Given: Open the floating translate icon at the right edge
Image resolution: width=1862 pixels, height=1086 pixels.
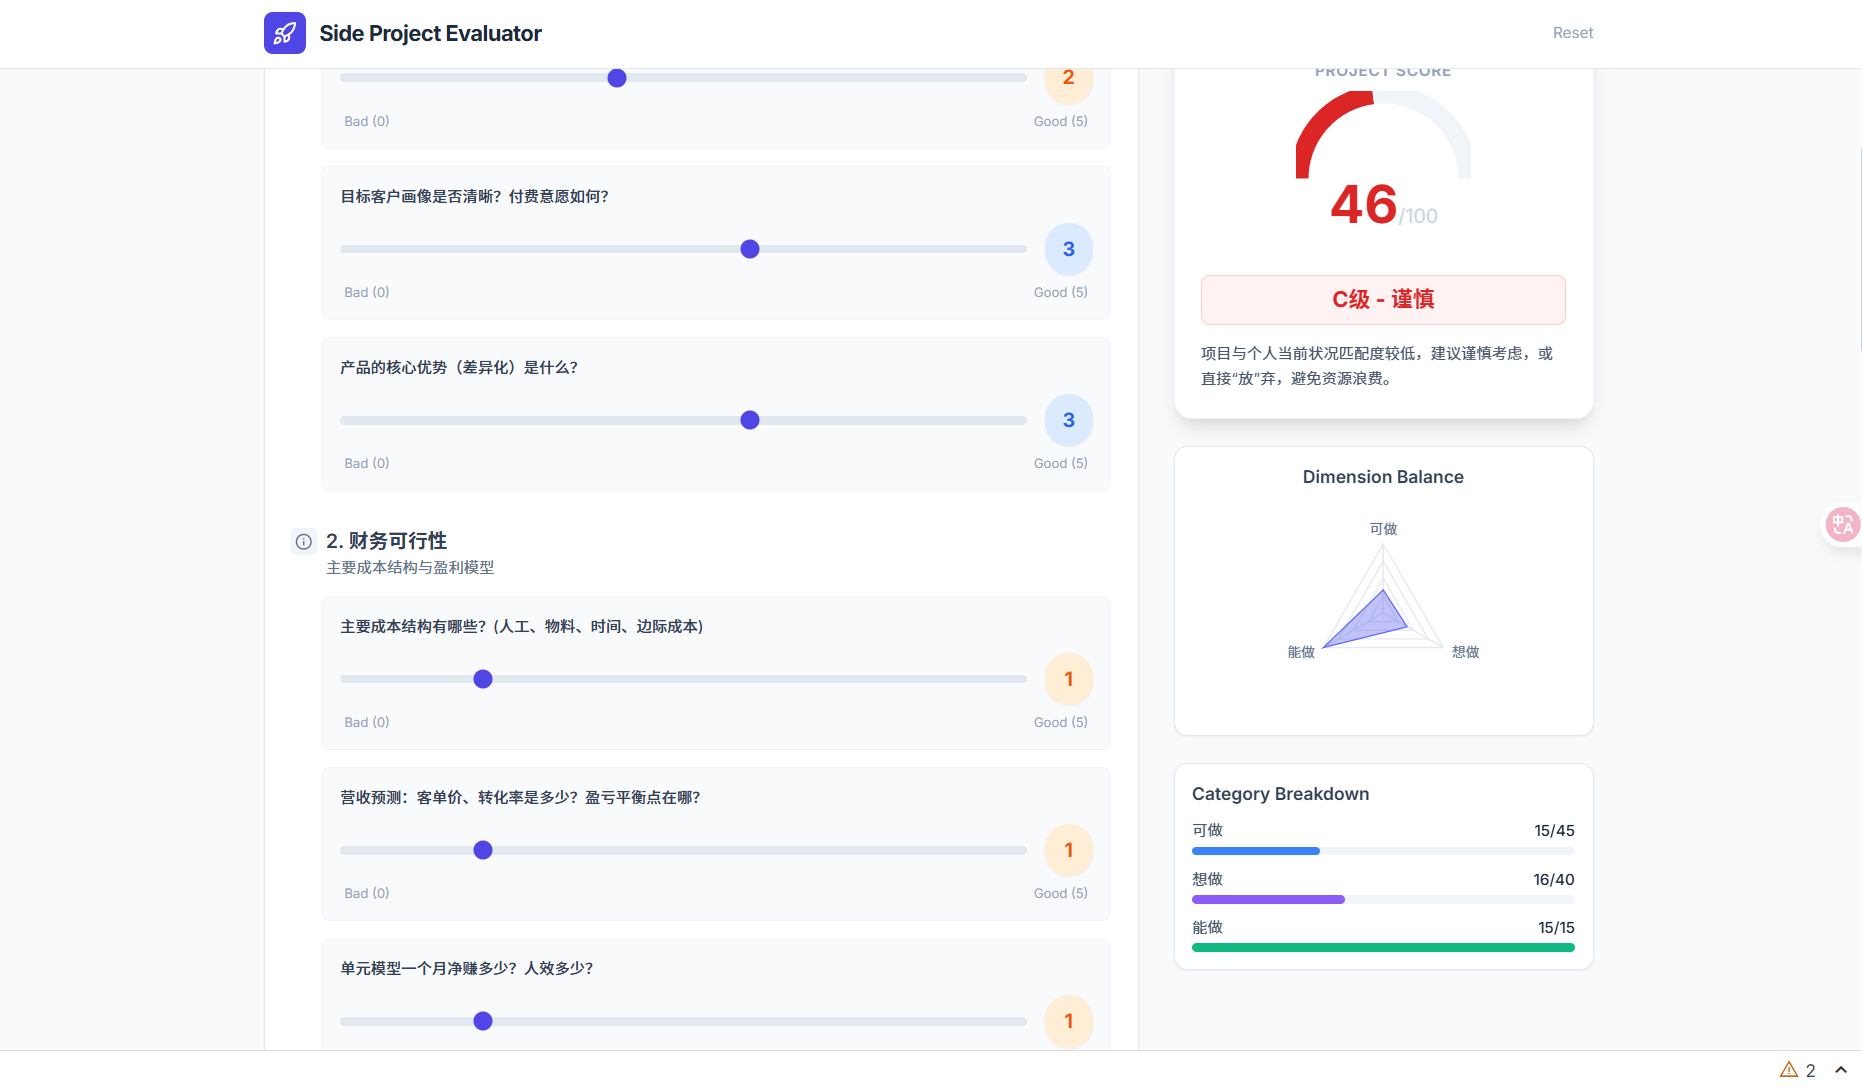Looking at the screenshot, I should click(1842, 524).
